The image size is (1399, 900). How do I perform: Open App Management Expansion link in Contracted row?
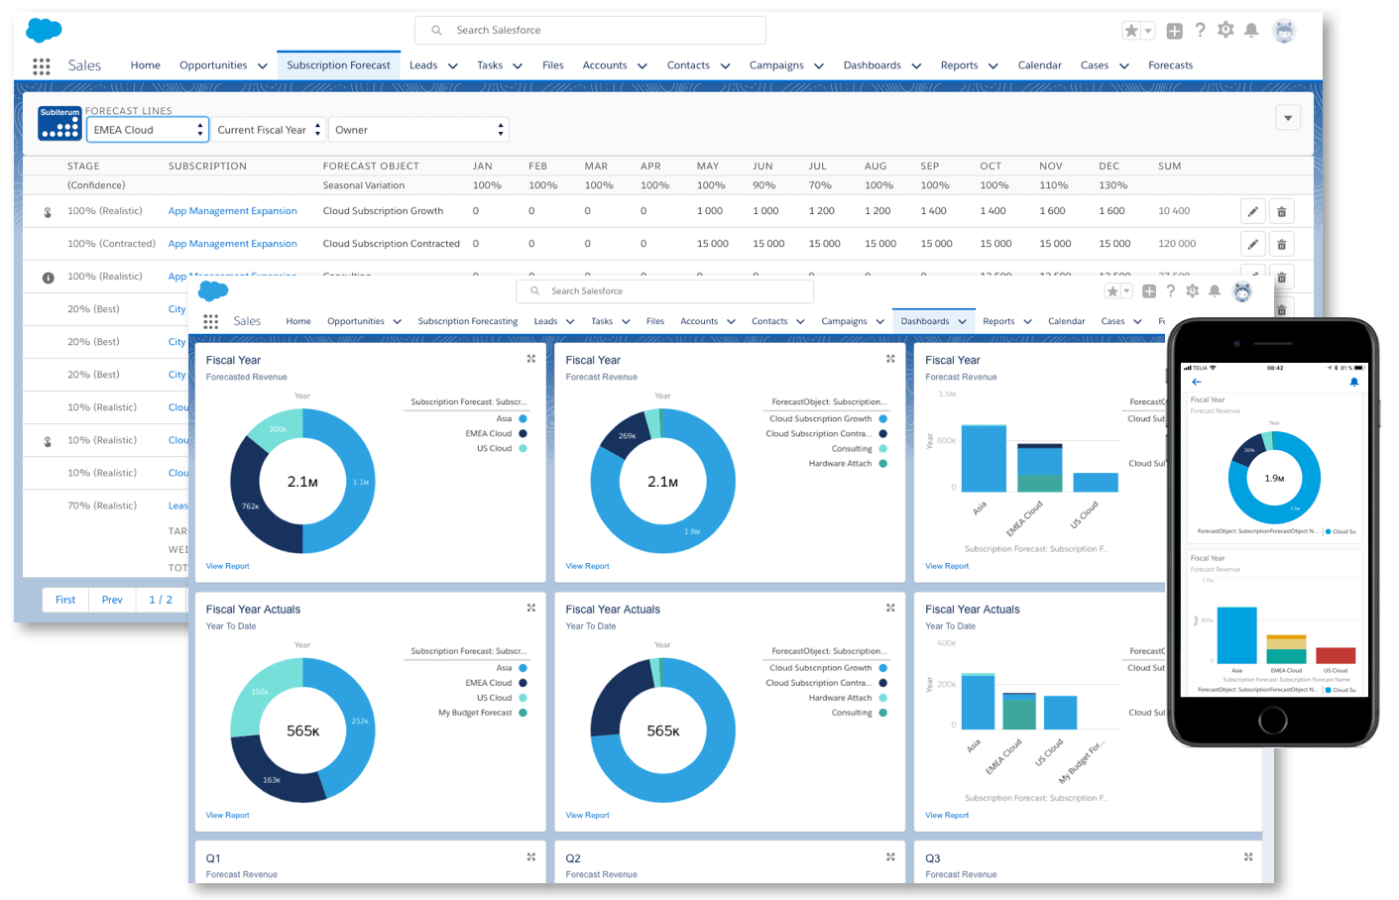[232, 244]
